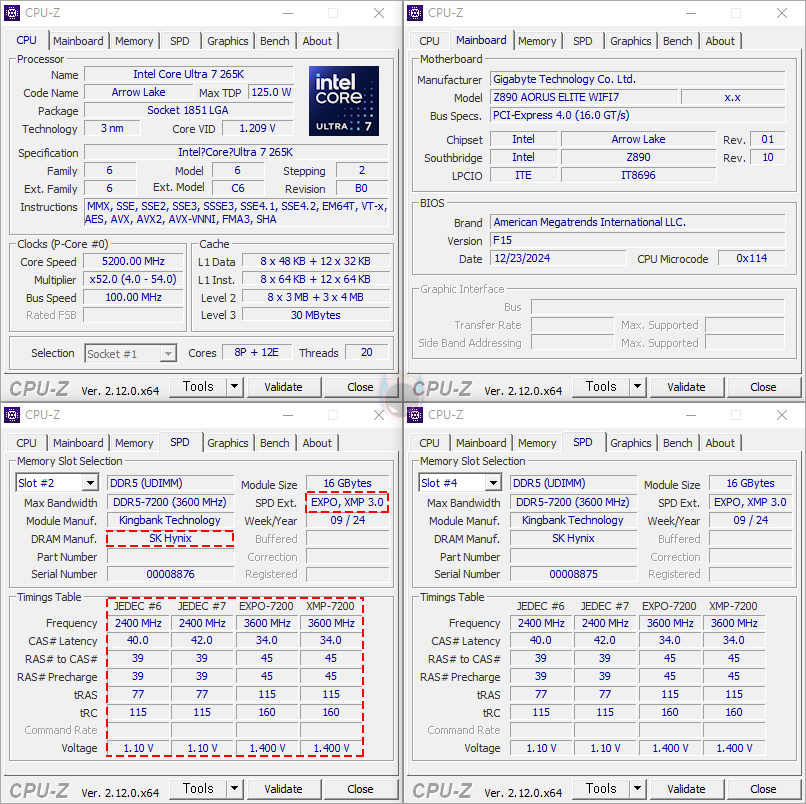Screen dimensions: 806x804
Task: Open the SPD tab in the Mainboard window
Action: click(x=582, y=41)
